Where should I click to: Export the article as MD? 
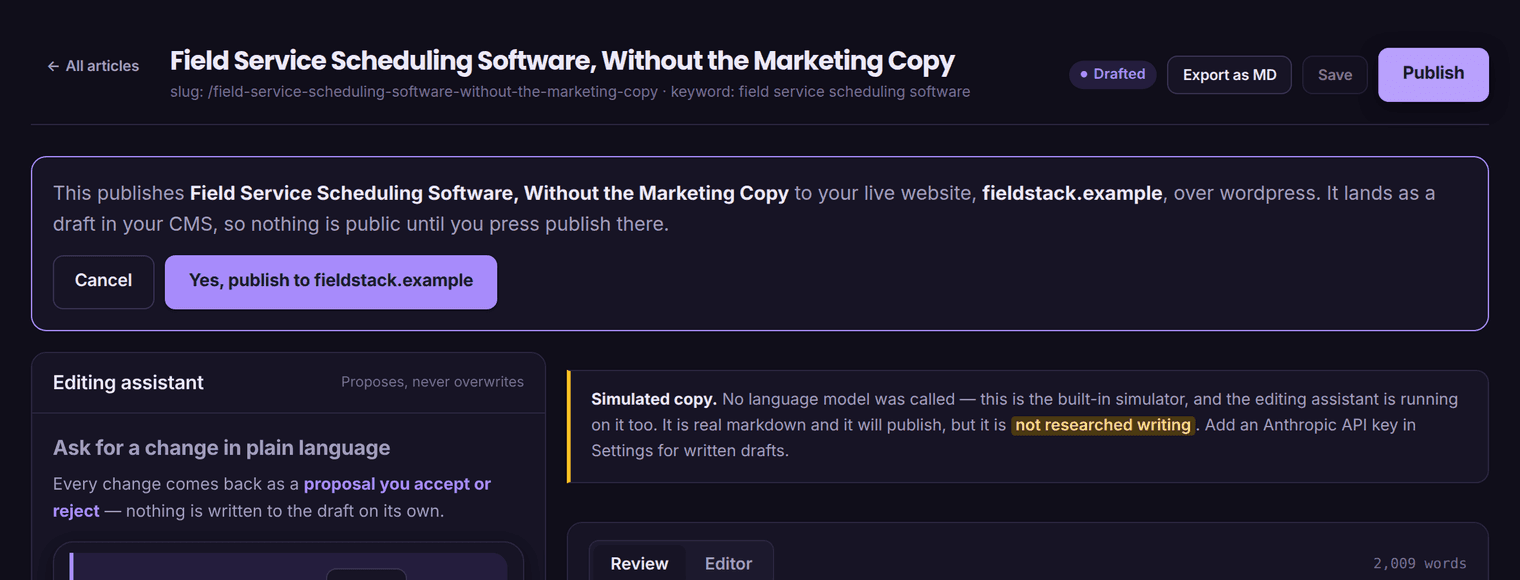click(x=1229, y=75)
